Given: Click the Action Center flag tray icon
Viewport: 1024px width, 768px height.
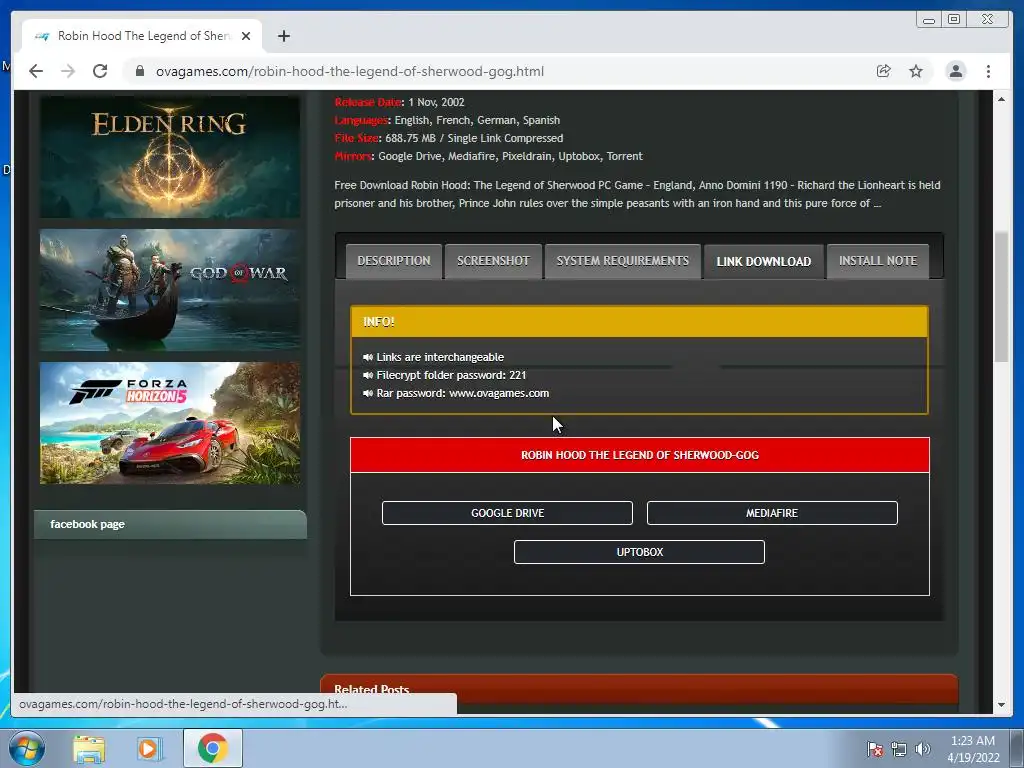Looking at the screenshot, I should pyautogui.click(x=874, y=749).
